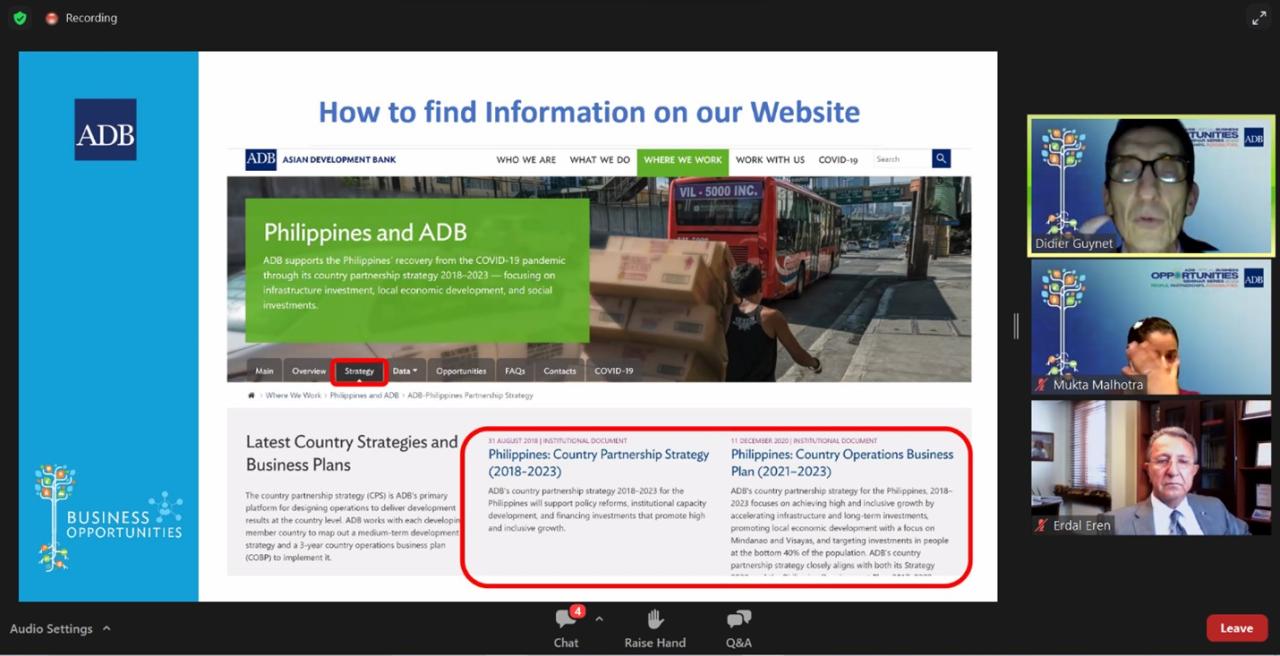Click muted microphone icon beside Erdal Eren
Screen dimensions: 1280x656
[x=1042, y=525]
